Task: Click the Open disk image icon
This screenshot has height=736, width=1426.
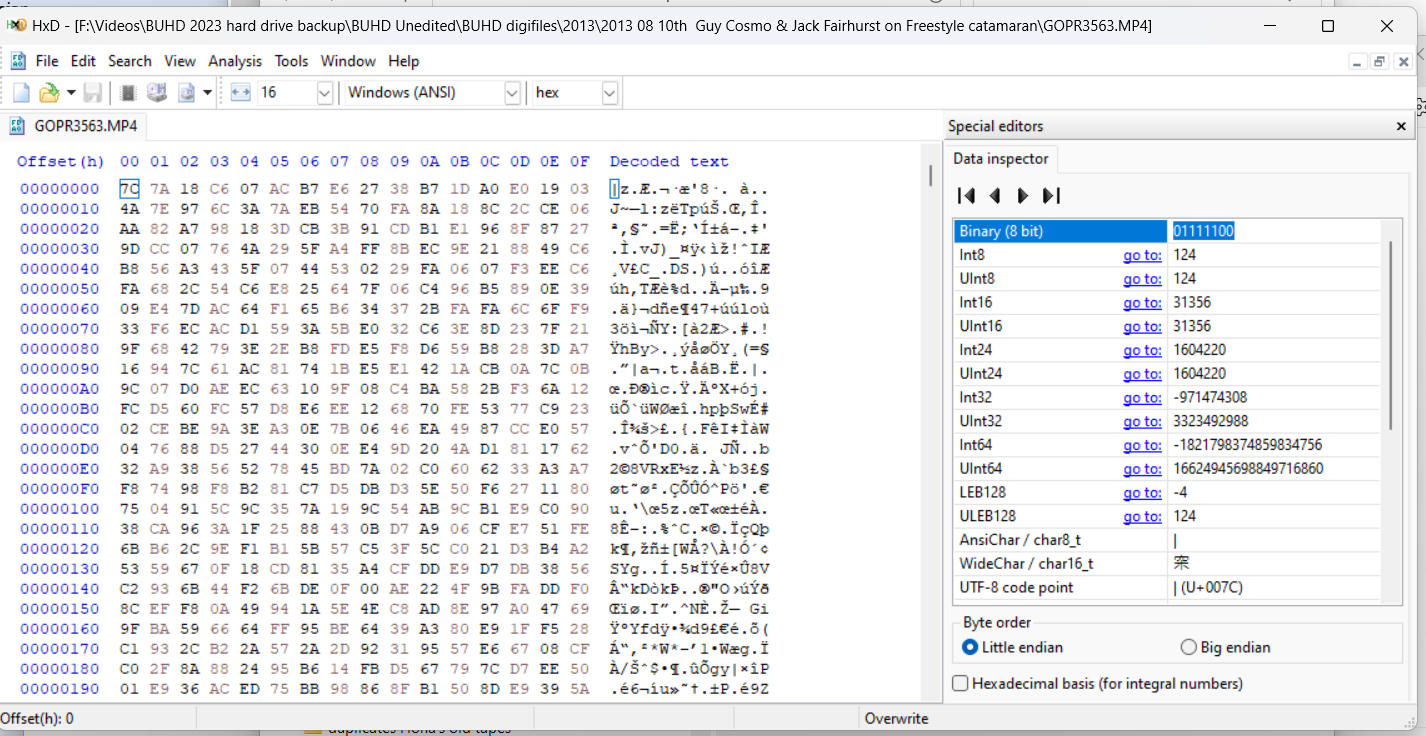Action: click(x=186, y=93)
